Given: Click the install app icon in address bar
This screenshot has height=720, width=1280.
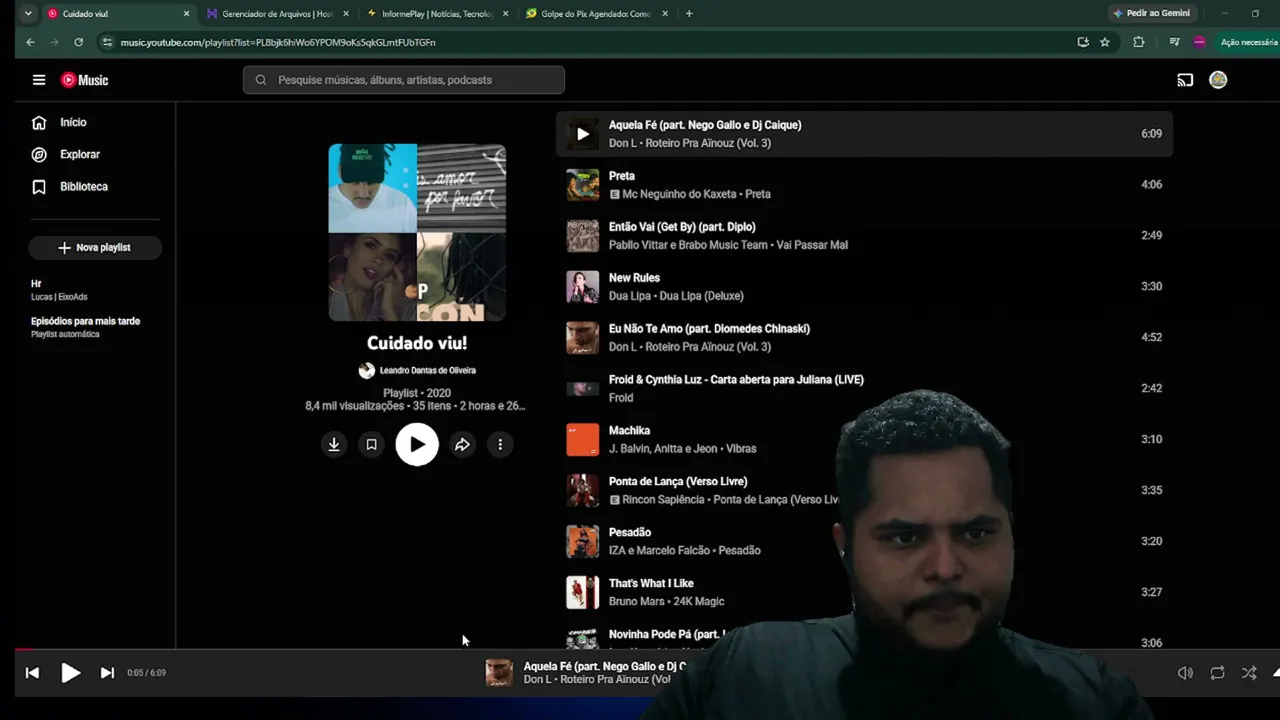Looking at the screenshot, I should pos(1083,42).
